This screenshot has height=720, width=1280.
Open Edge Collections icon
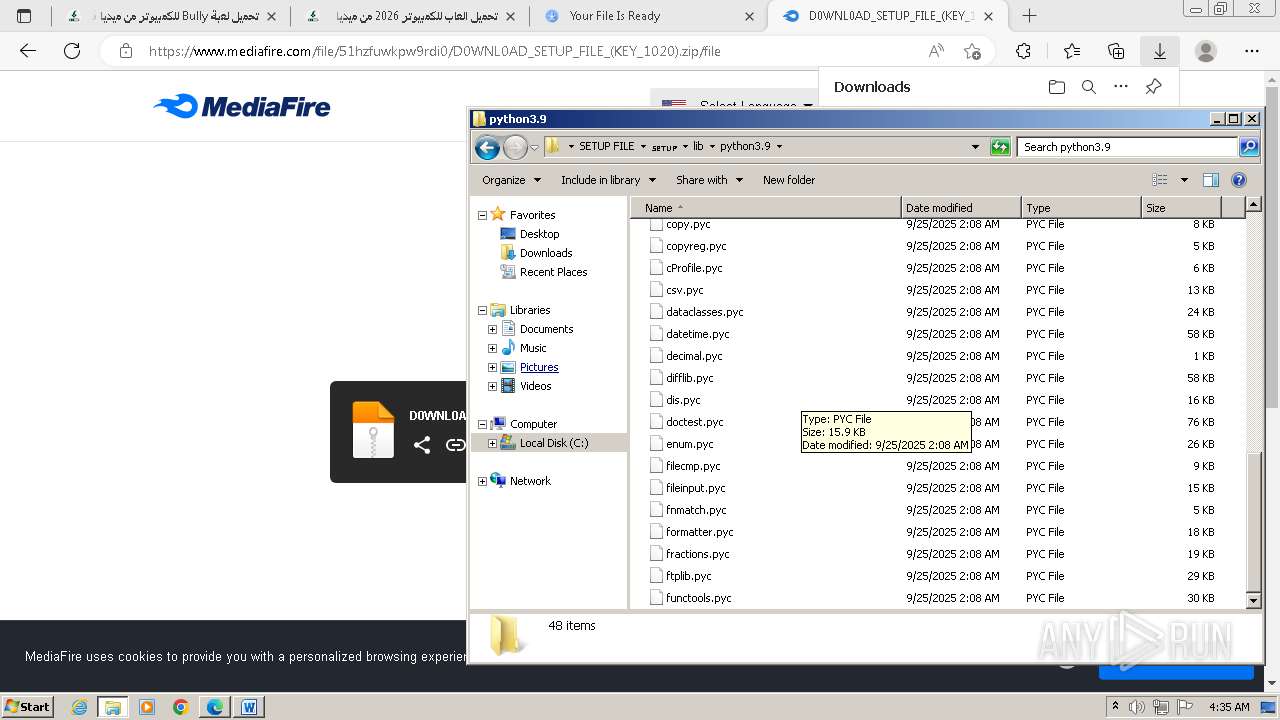click(x=1116, y=51)
